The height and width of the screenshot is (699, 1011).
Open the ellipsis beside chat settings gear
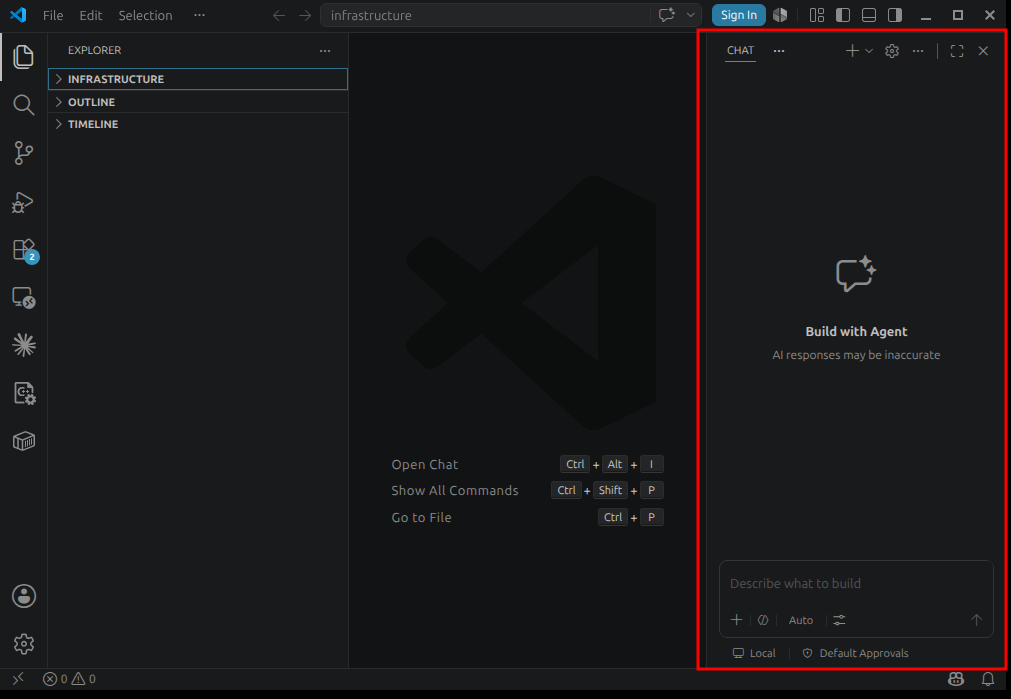pos(918,50)
